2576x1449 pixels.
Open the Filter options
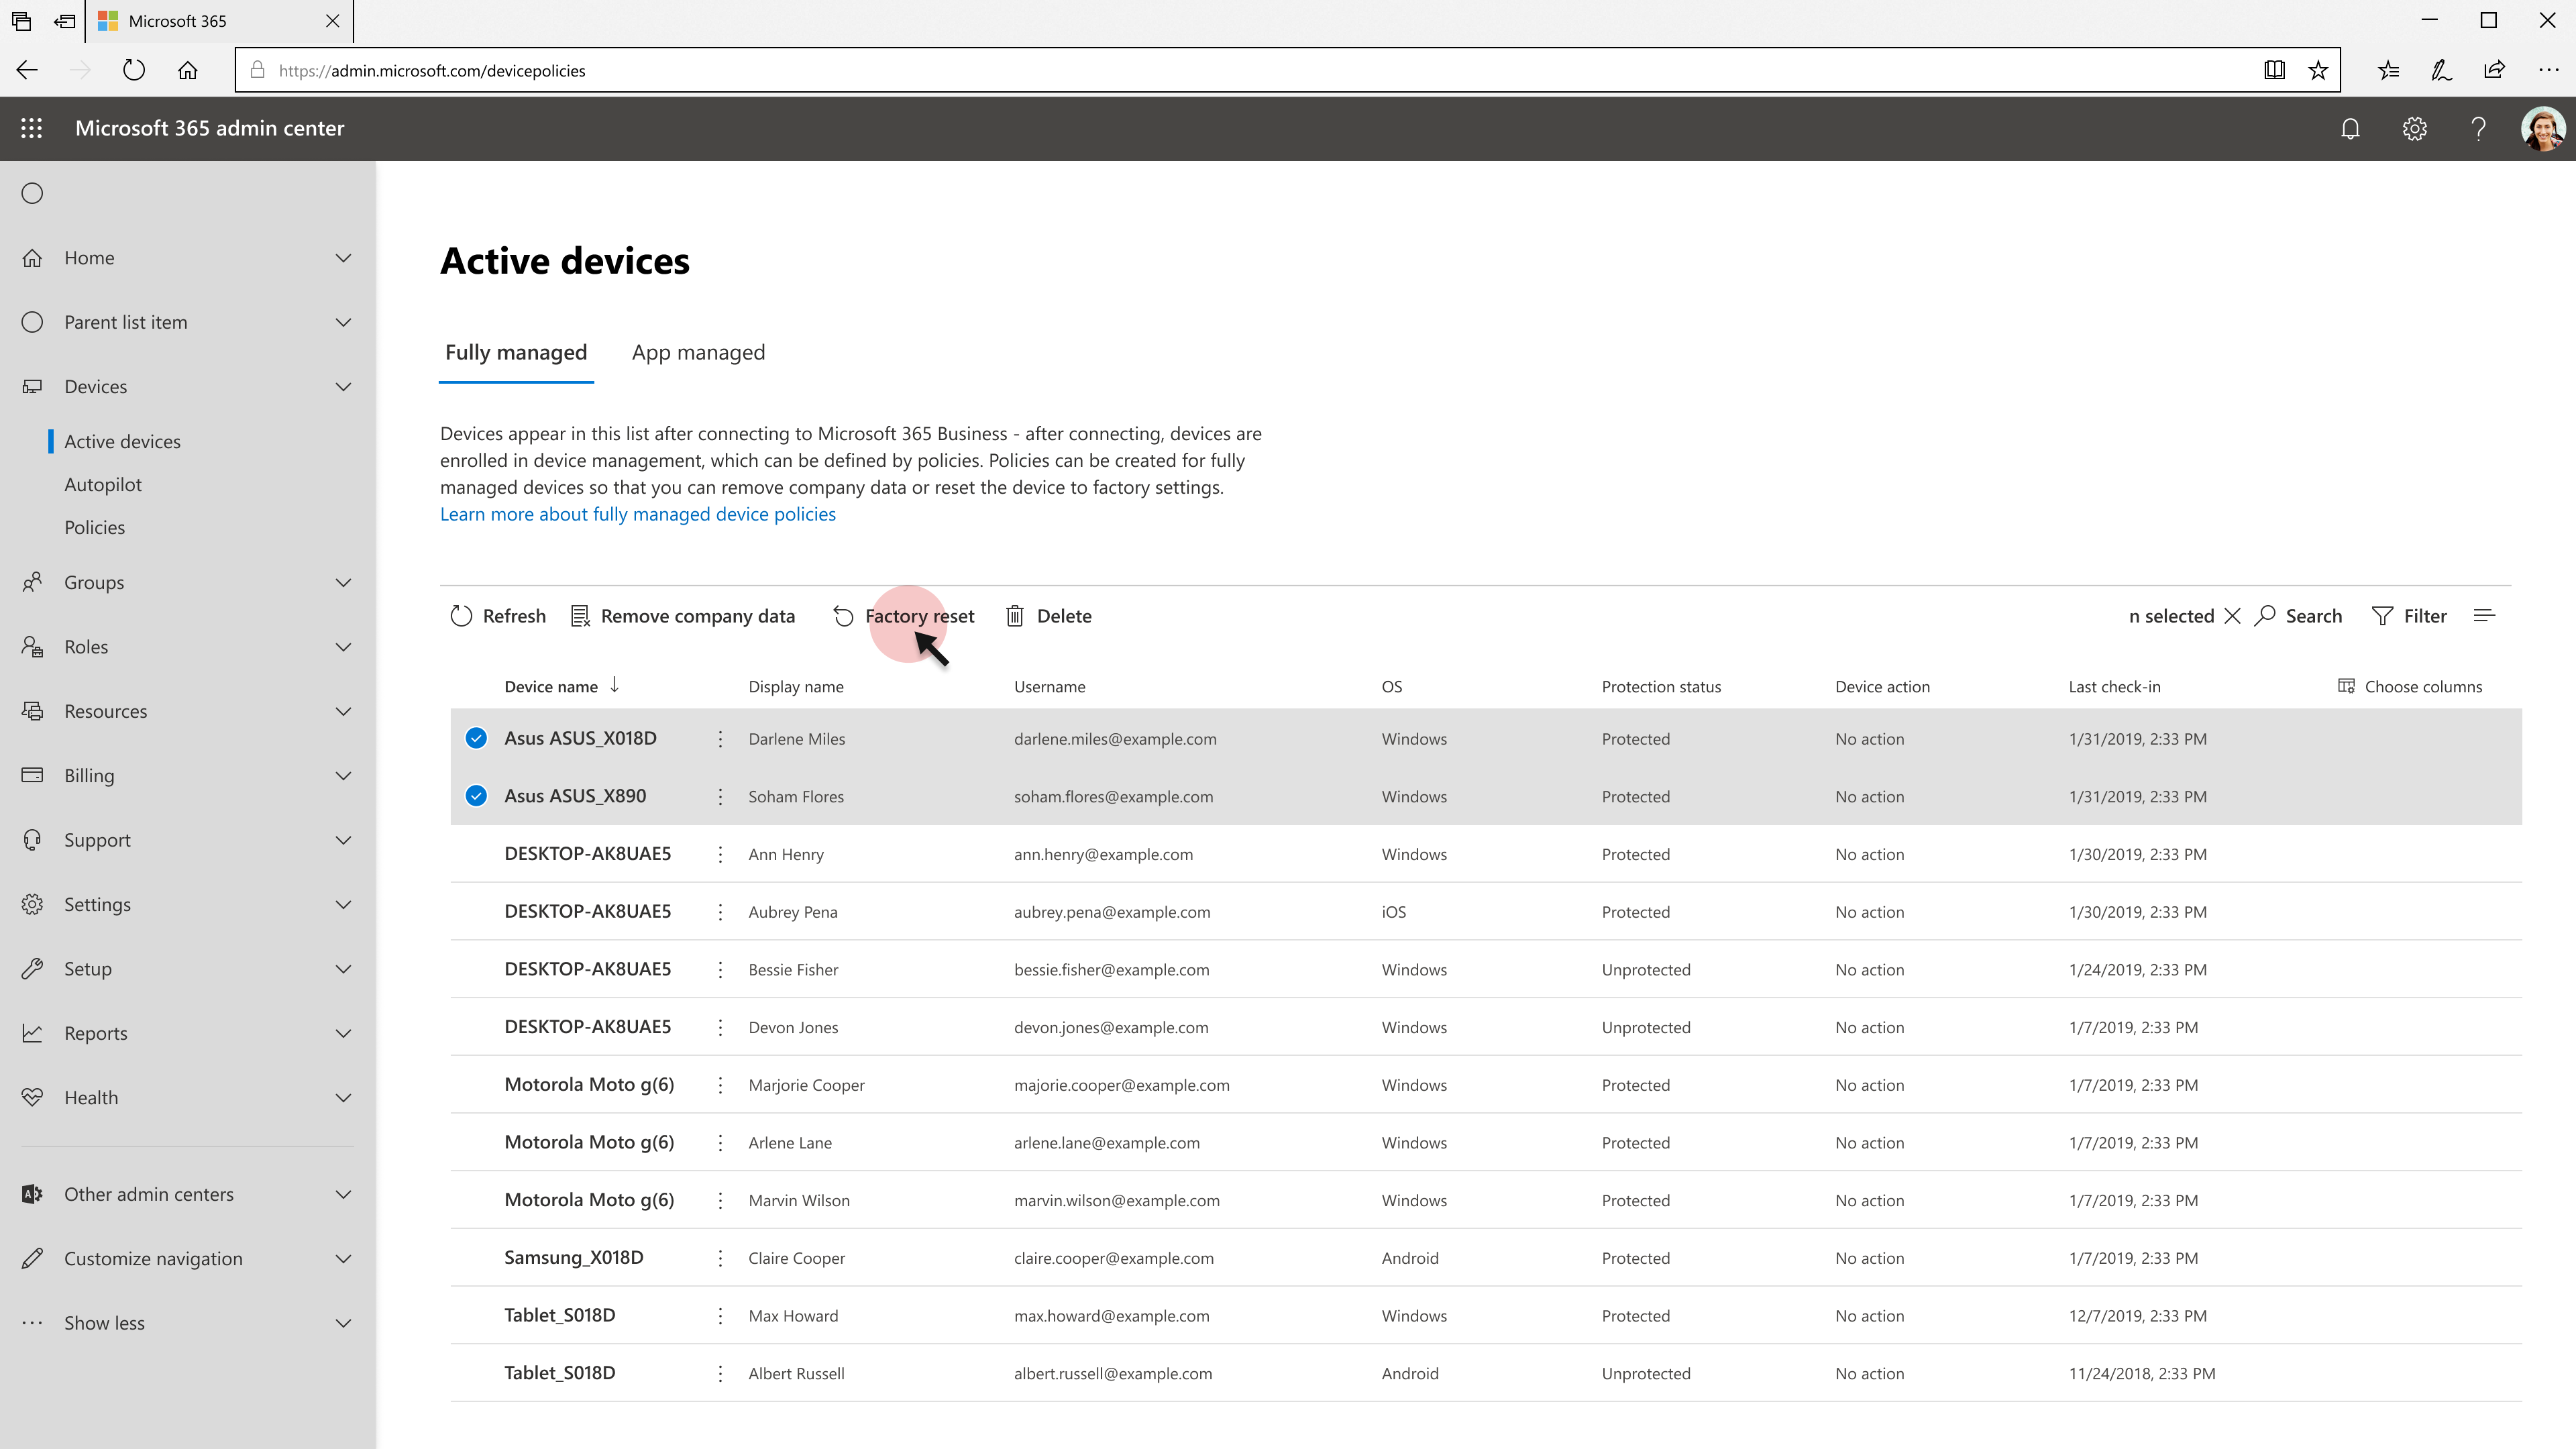point(2410,616)
